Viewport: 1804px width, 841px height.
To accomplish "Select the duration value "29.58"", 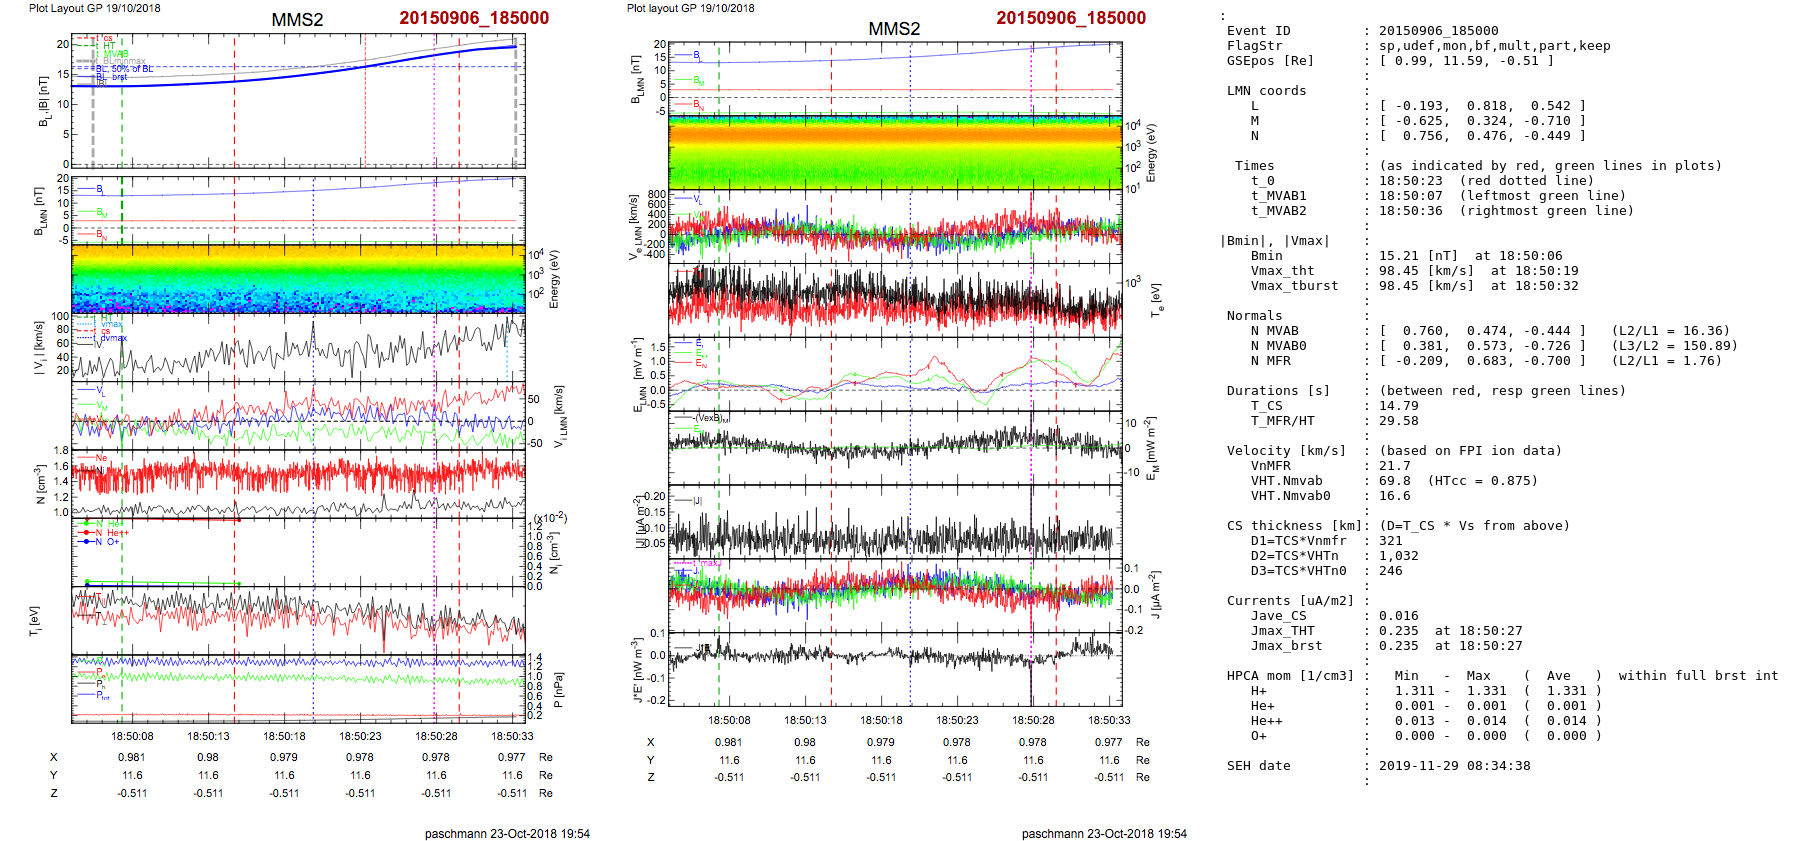I will (x=1398, y=421).
